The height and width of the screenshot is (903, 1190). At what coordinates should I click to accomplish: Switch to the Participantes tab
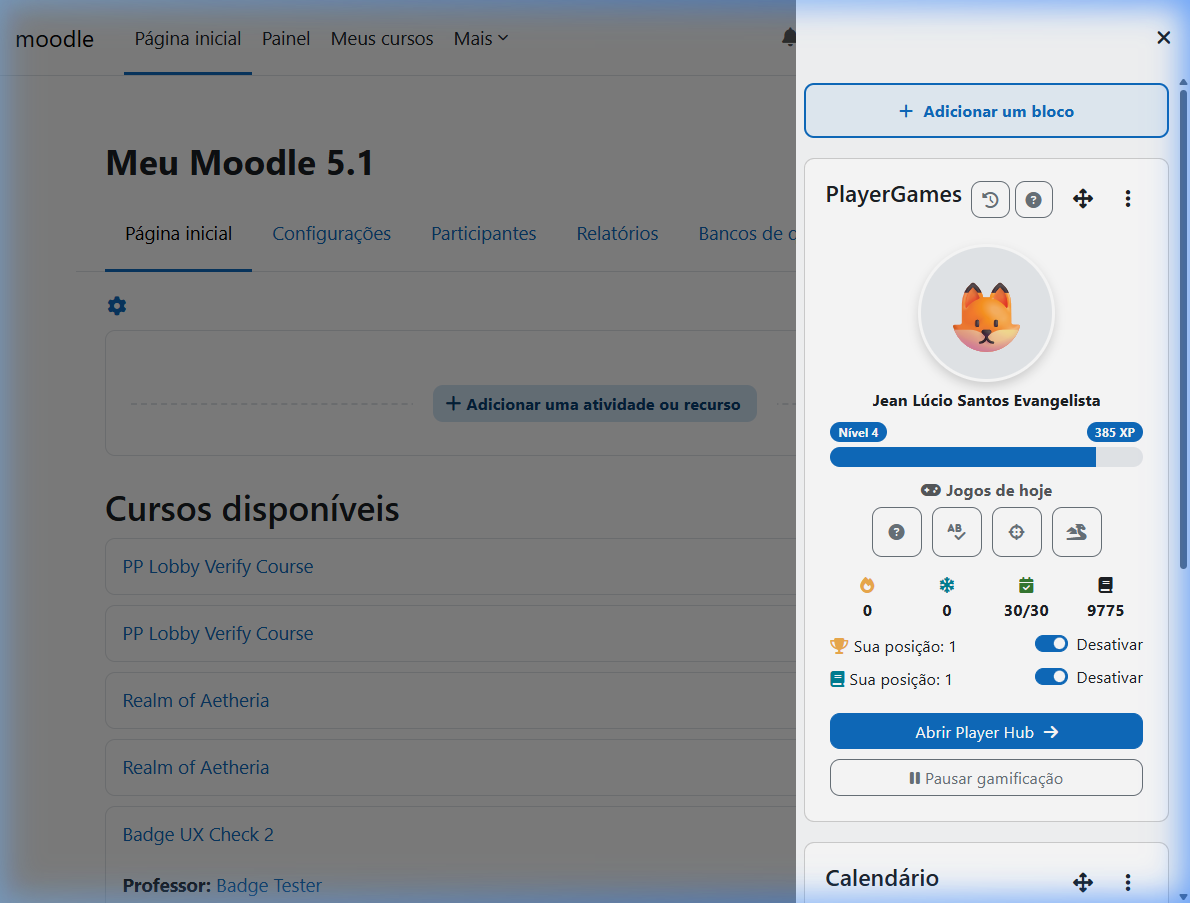[483, 234]
